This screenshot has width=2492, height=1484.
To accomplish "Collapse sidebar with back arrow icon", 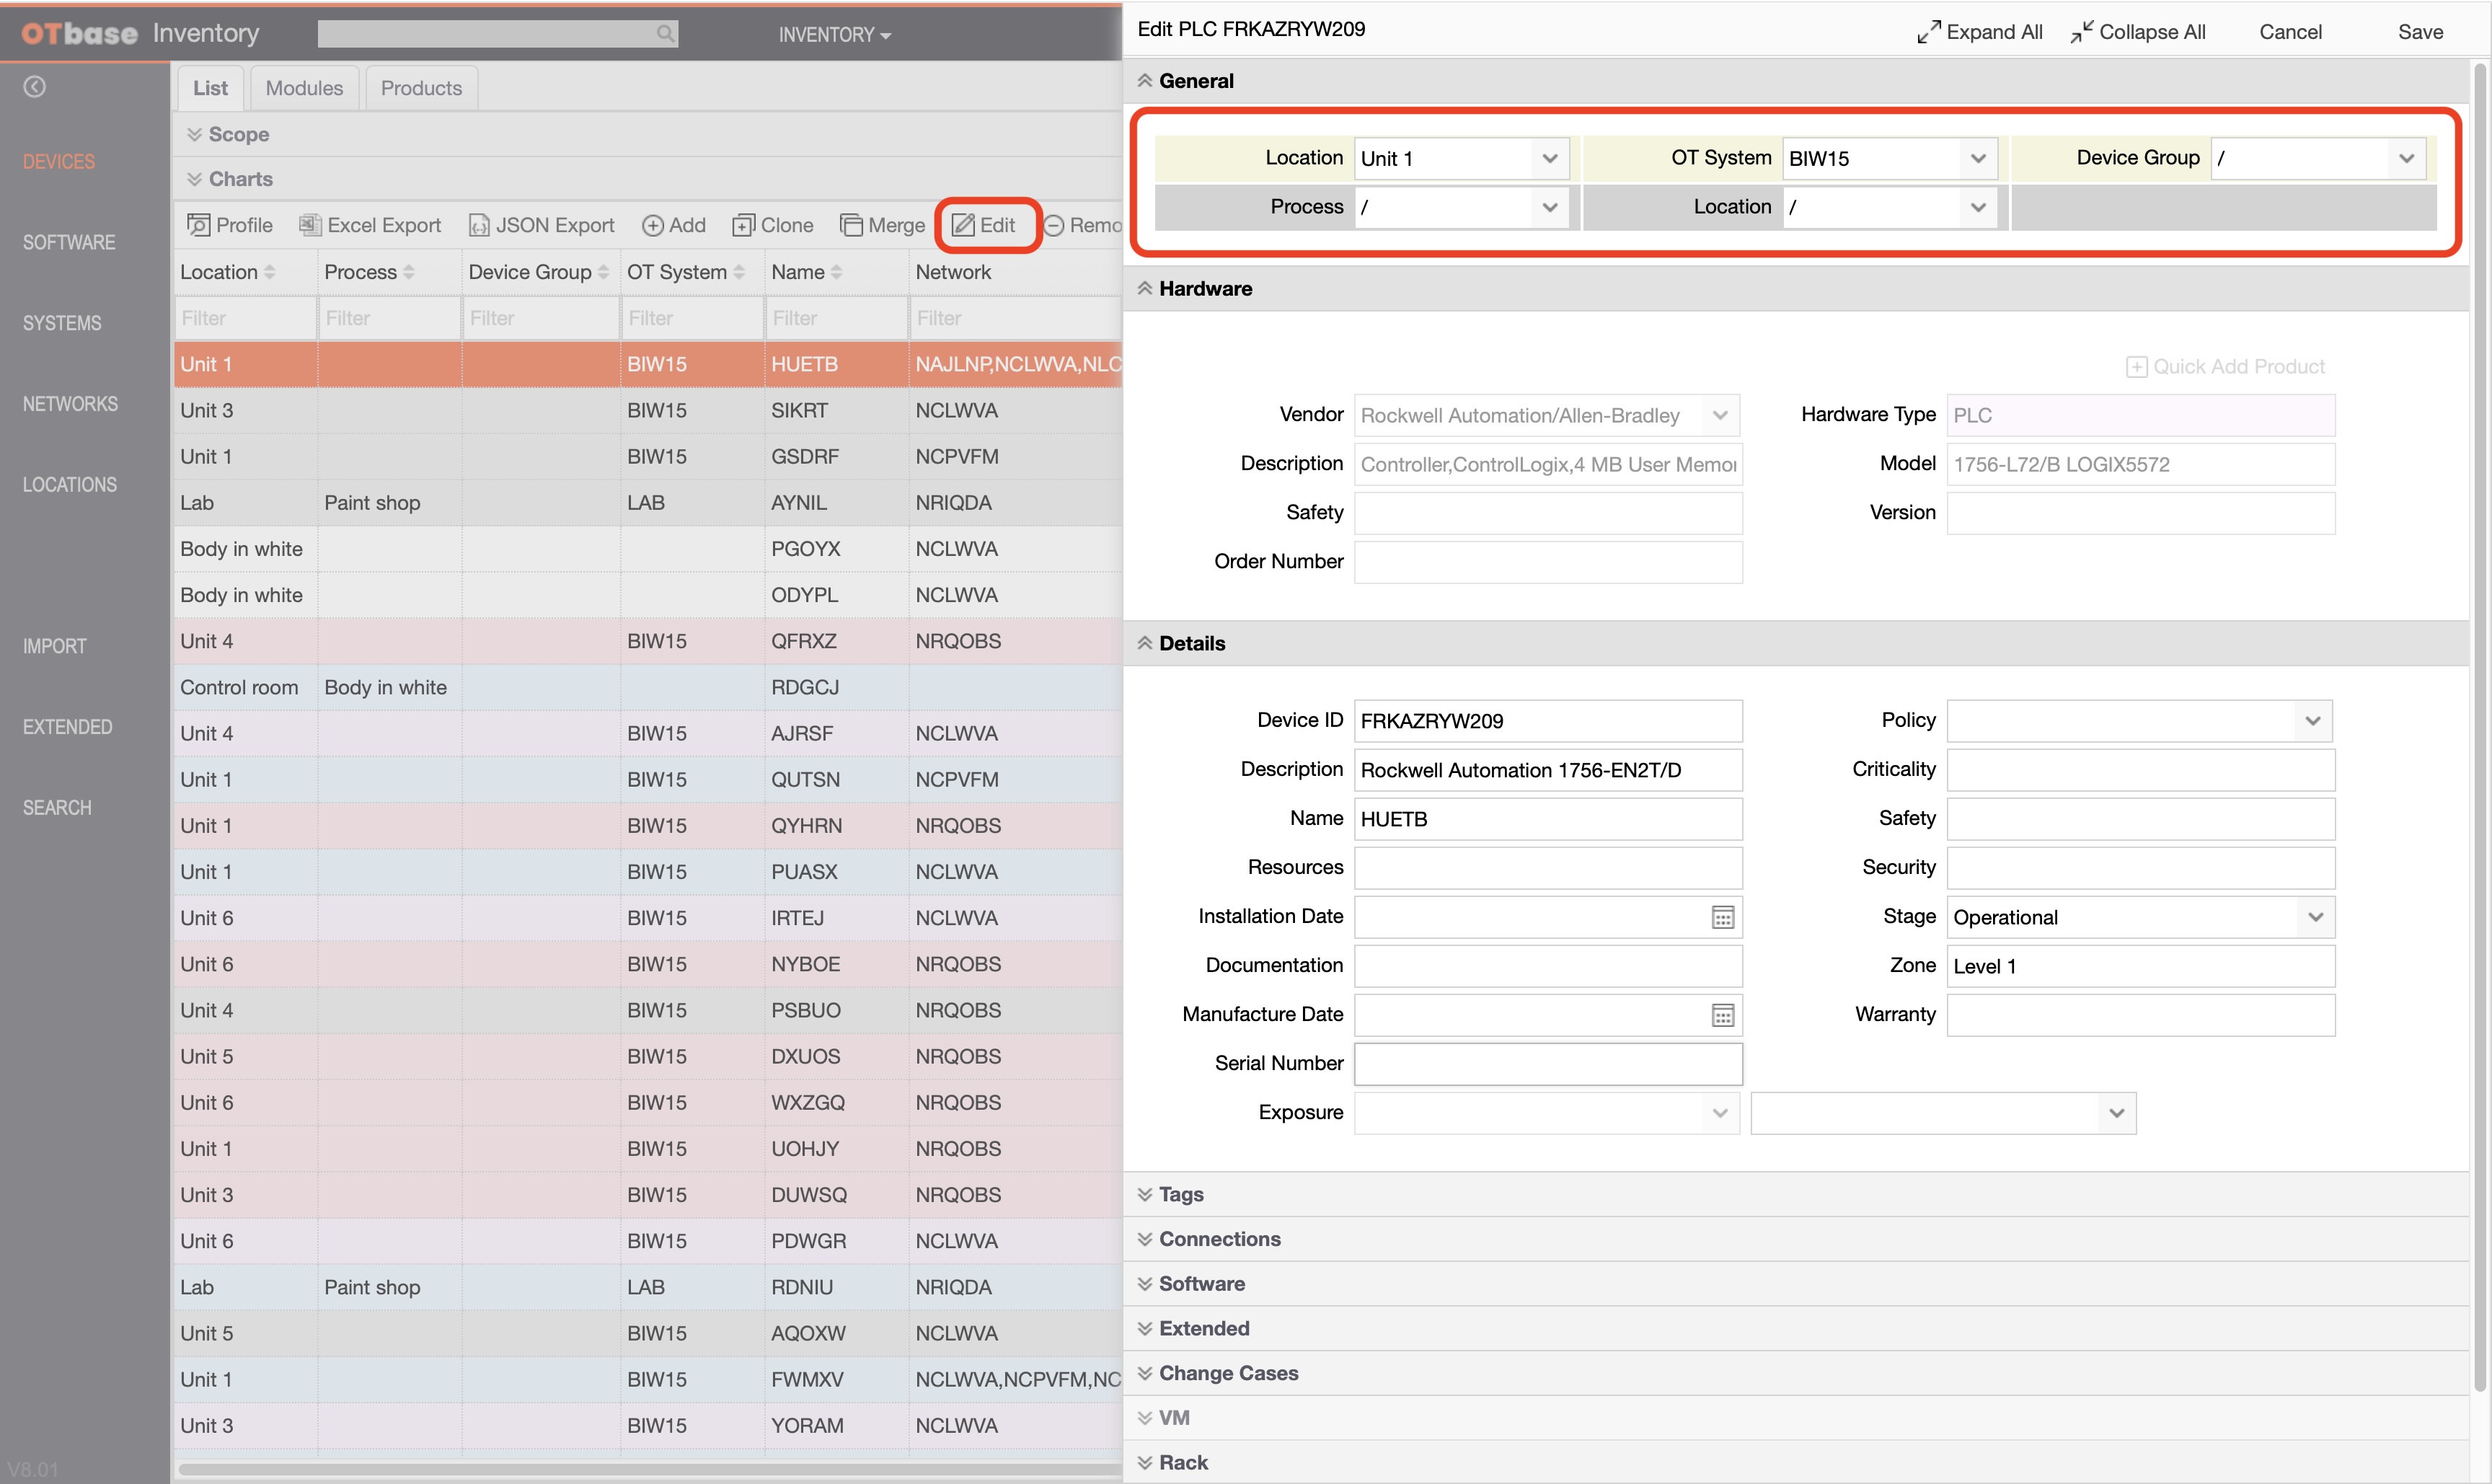I will point(35,87).
